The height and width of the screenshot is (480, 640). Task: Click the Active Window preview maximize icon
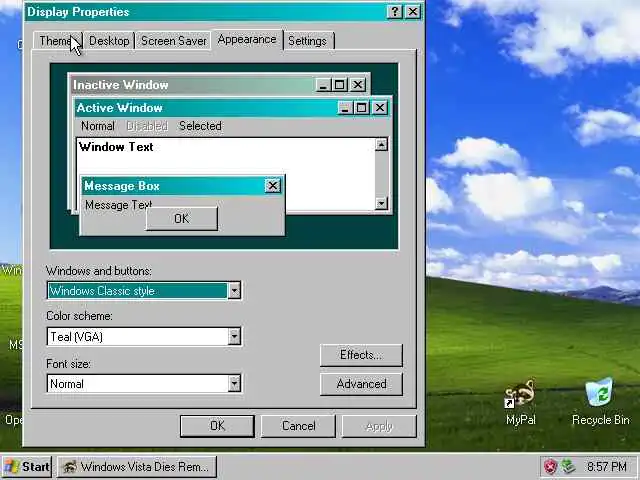[x=361, y=108]
